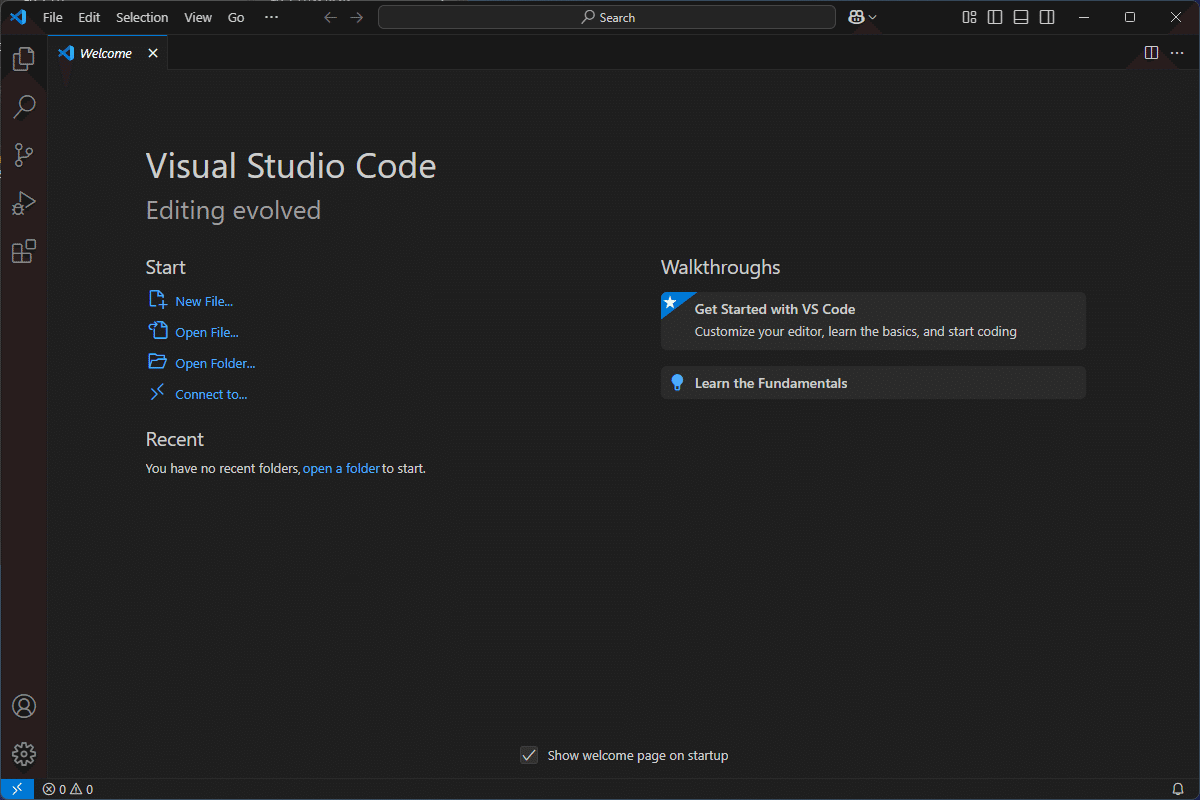This screenshot has width=1200, height=800.
Task: Open the Manage gear icon
Action: pyautogui.click(x=24, y=754)
